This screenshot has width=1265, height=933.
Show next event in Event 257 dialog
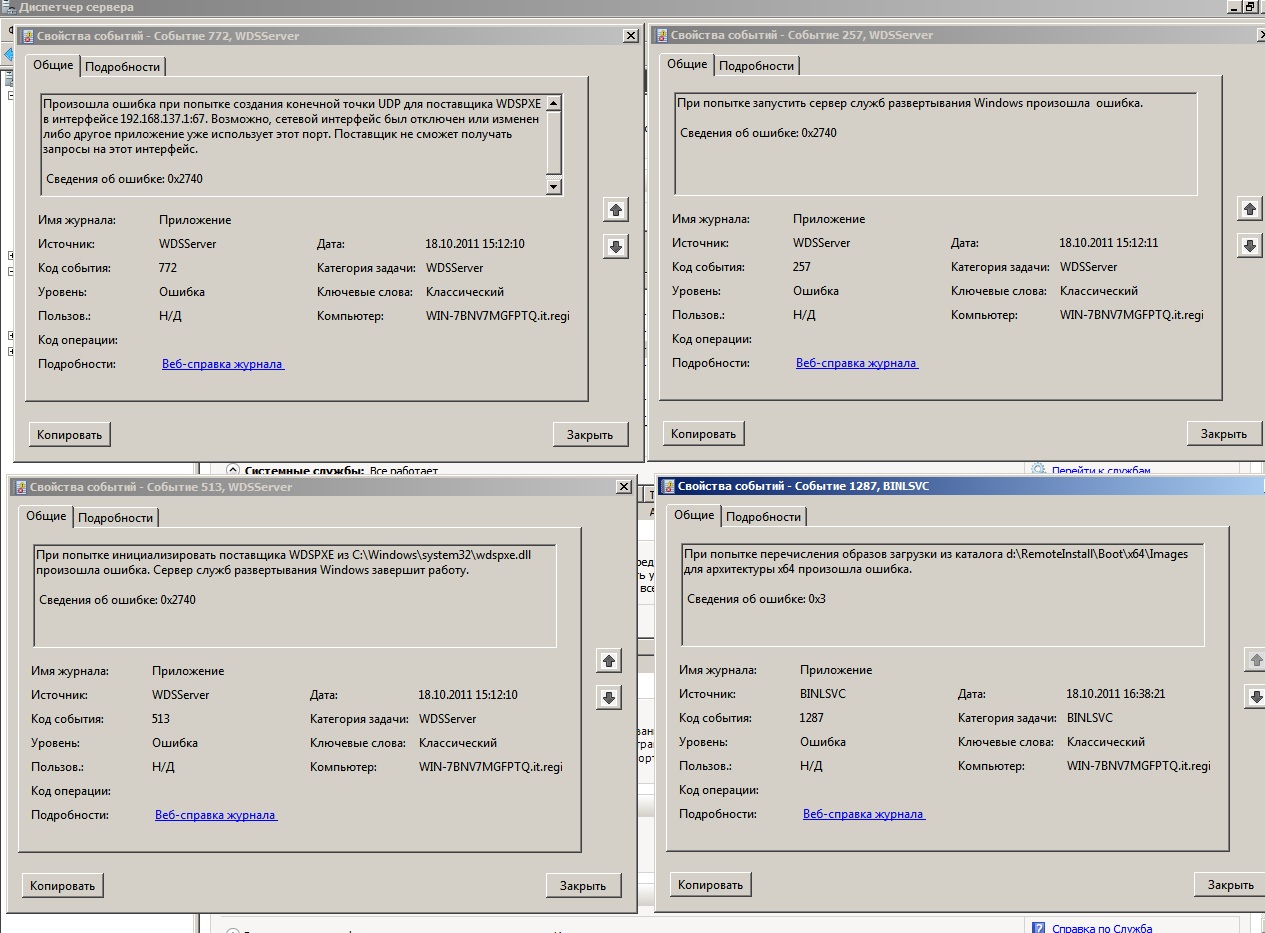click(x=1249, y=246)
